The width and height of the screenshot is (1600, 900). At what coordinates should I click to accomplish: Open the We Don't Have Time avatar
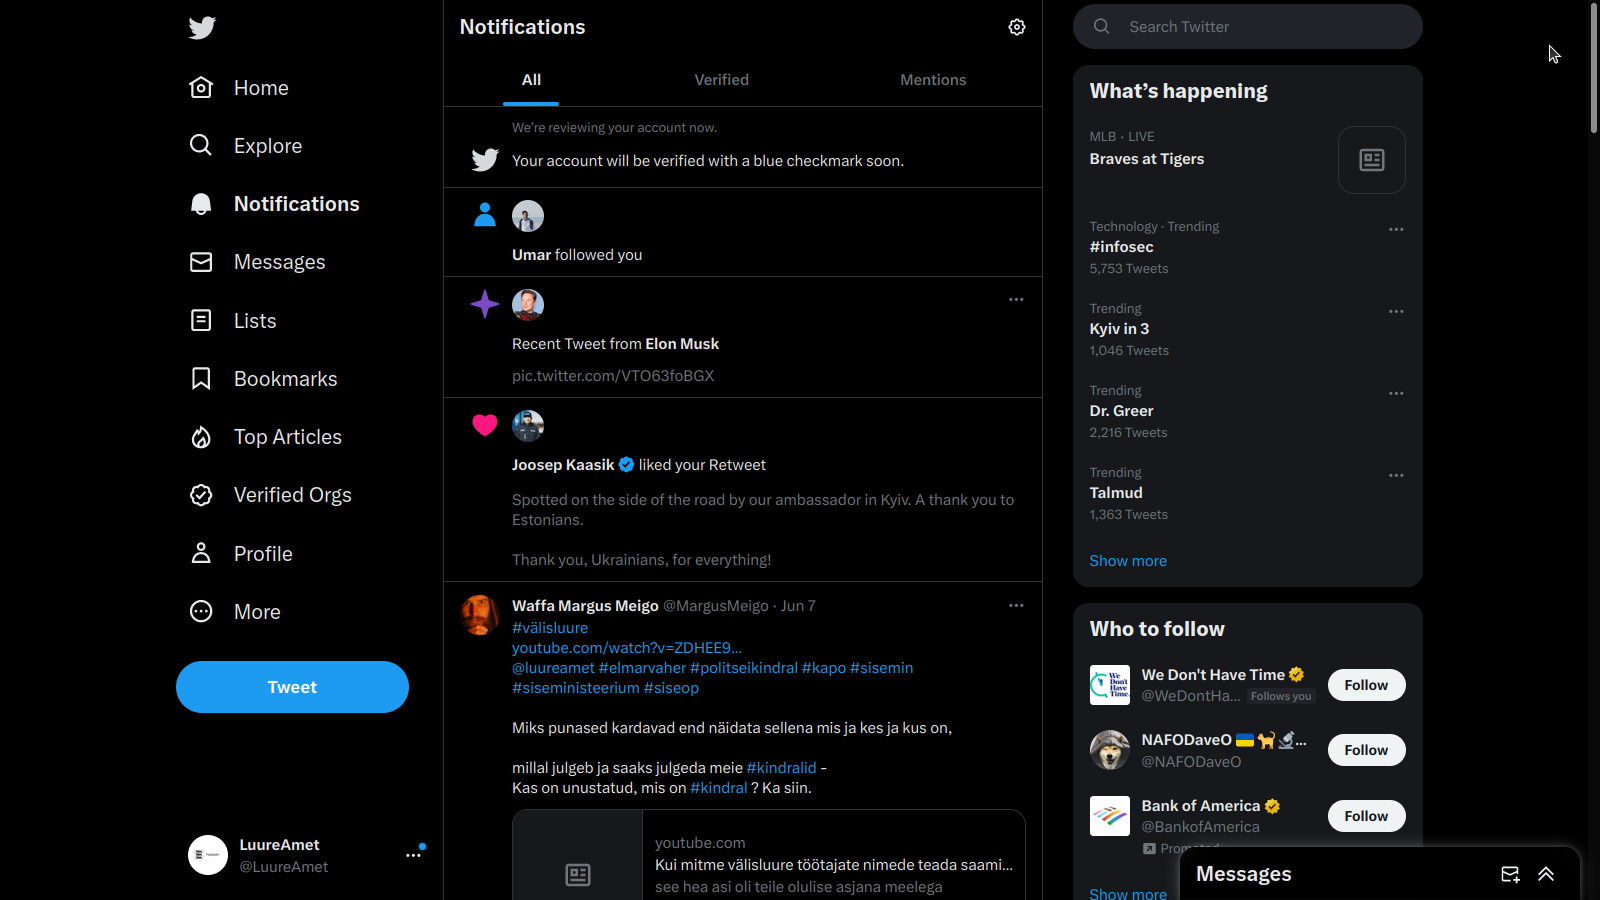(1110, 685)
